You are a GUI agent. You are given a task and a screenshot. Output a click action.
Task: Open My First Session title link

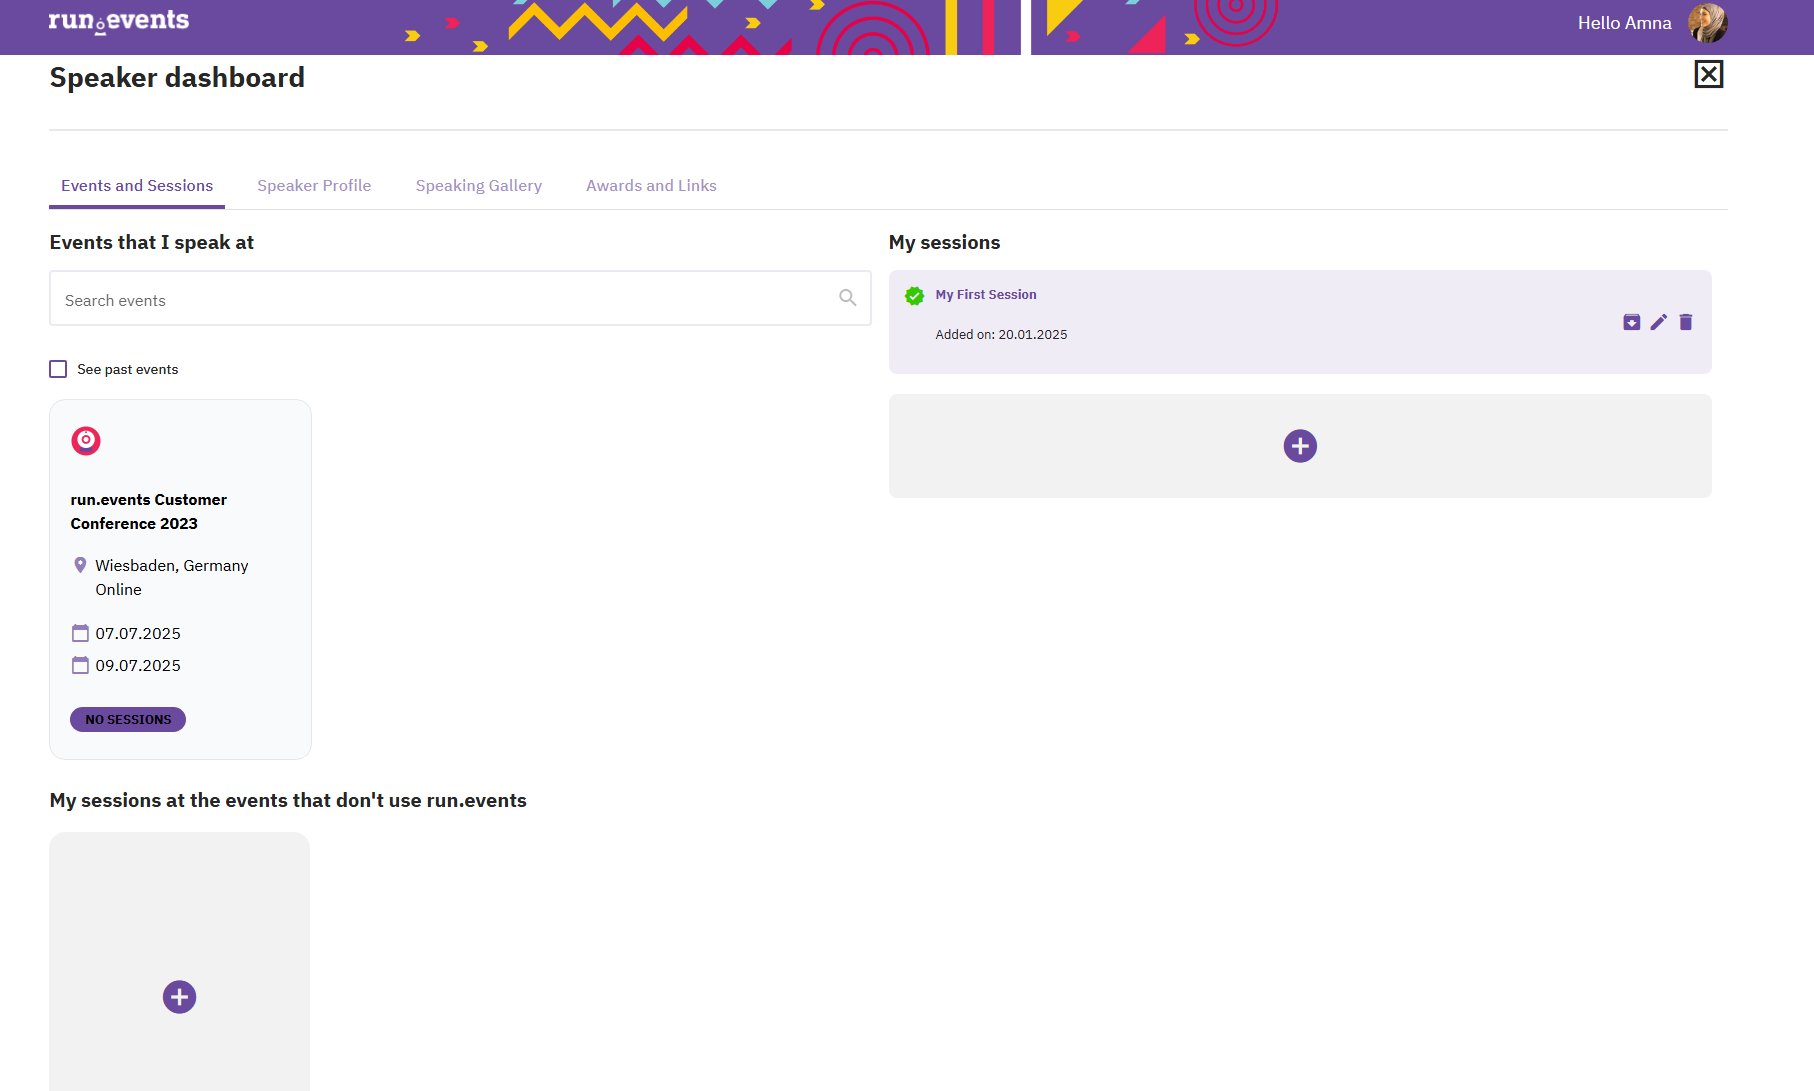[986, 295]
